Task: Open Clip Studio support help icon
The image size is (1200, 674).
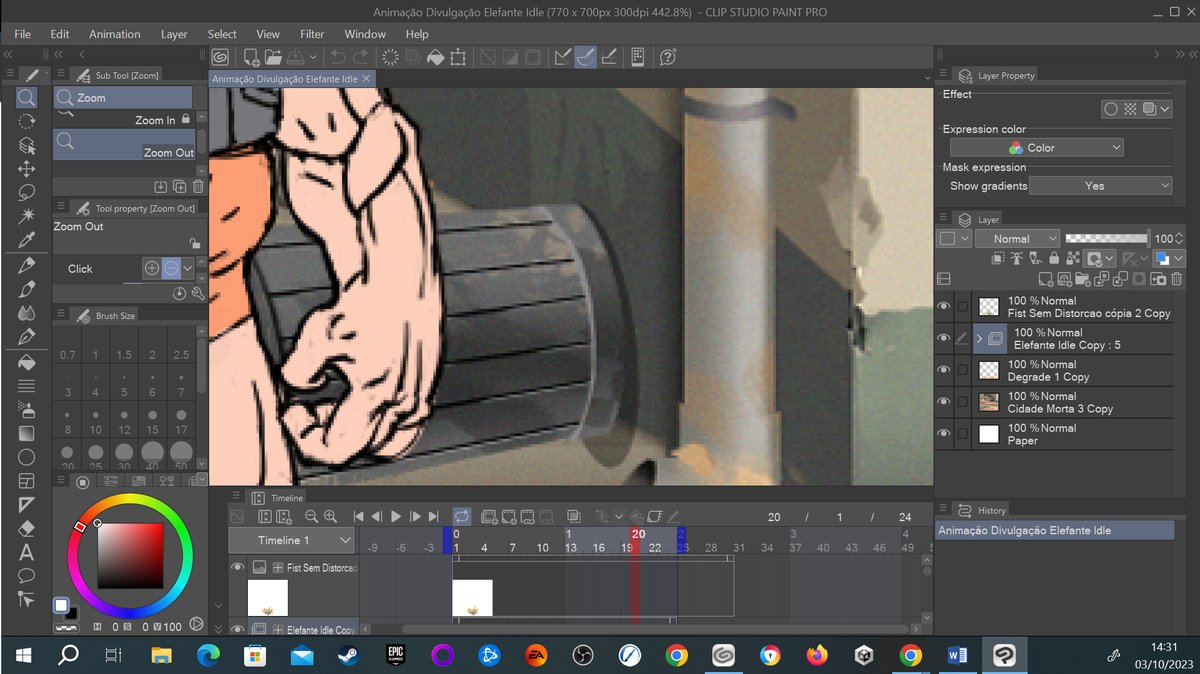Action: (x=668, y=57)
